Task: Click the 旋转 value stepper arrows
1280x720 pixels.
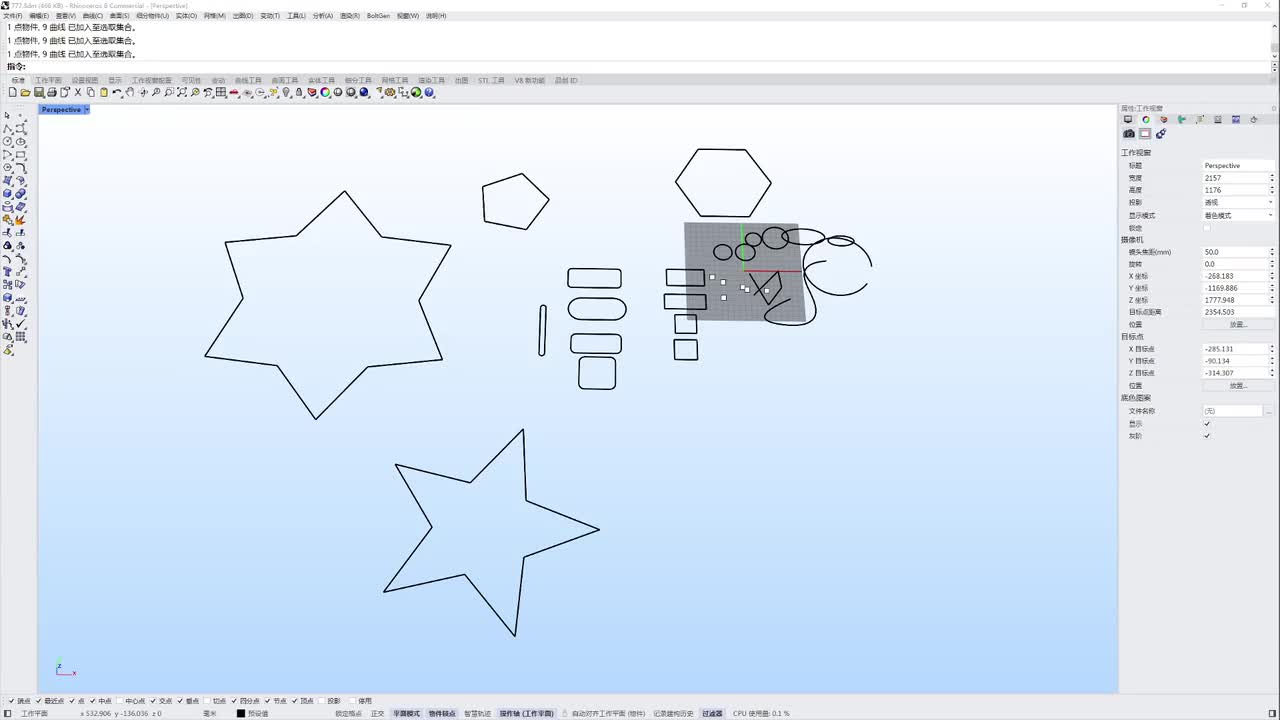Action: [1272, 264]
